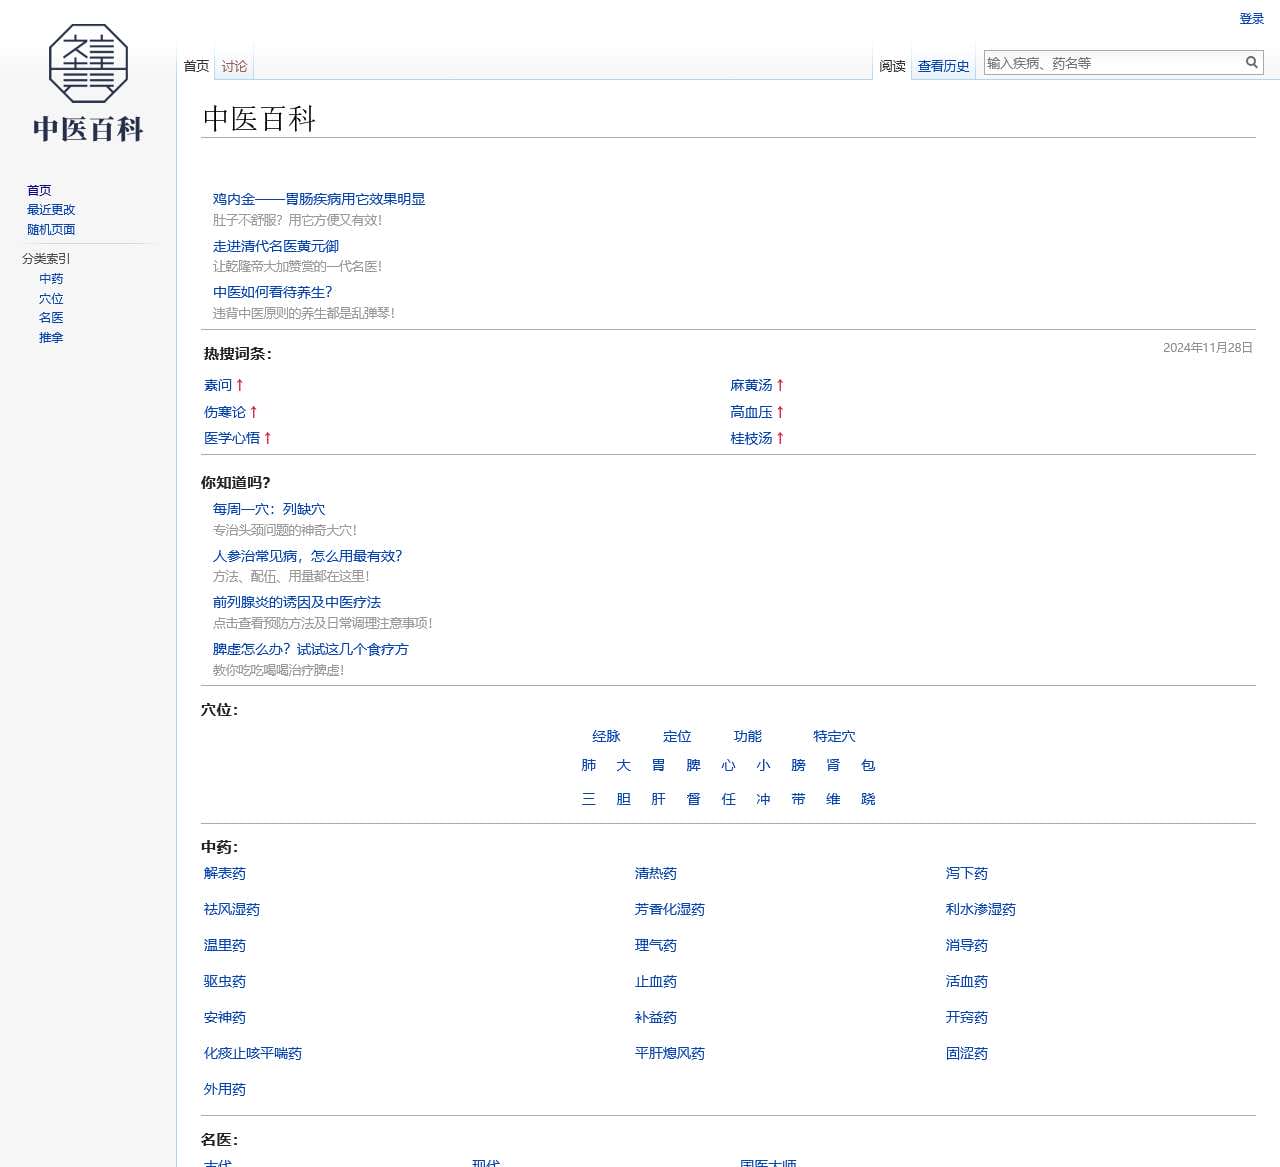Open the 讨论 tab
The image size is (1280, 1167).
point(234,66)
